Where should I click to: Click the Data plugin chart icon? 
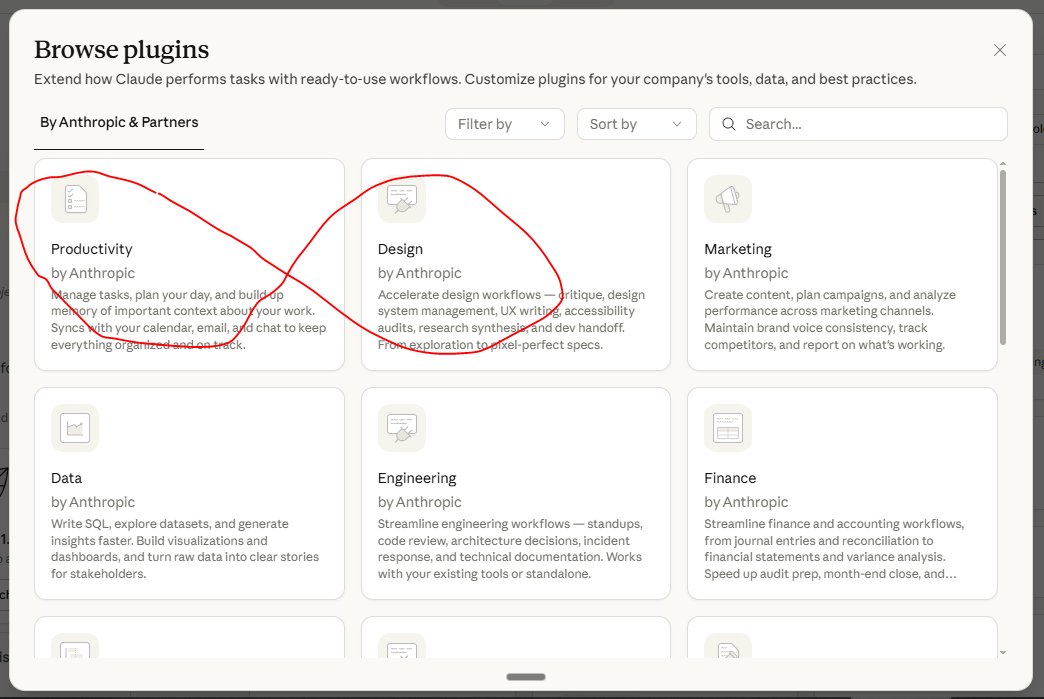(75, 427)
